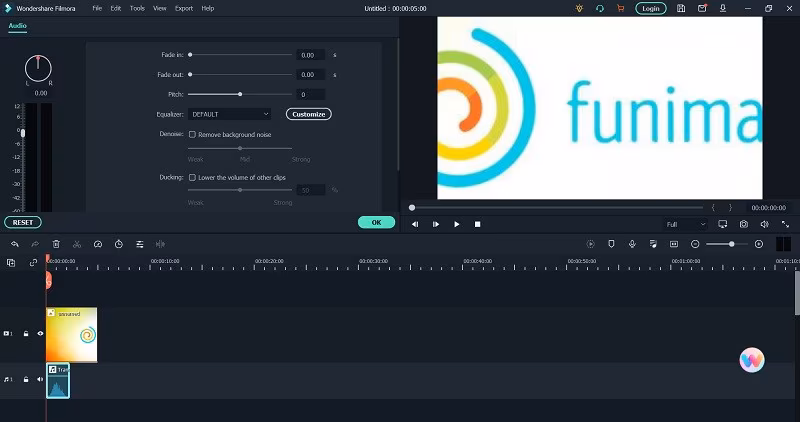The image size is (800, 422).
Task: Open the Edit menu
Action: point(116,8)
